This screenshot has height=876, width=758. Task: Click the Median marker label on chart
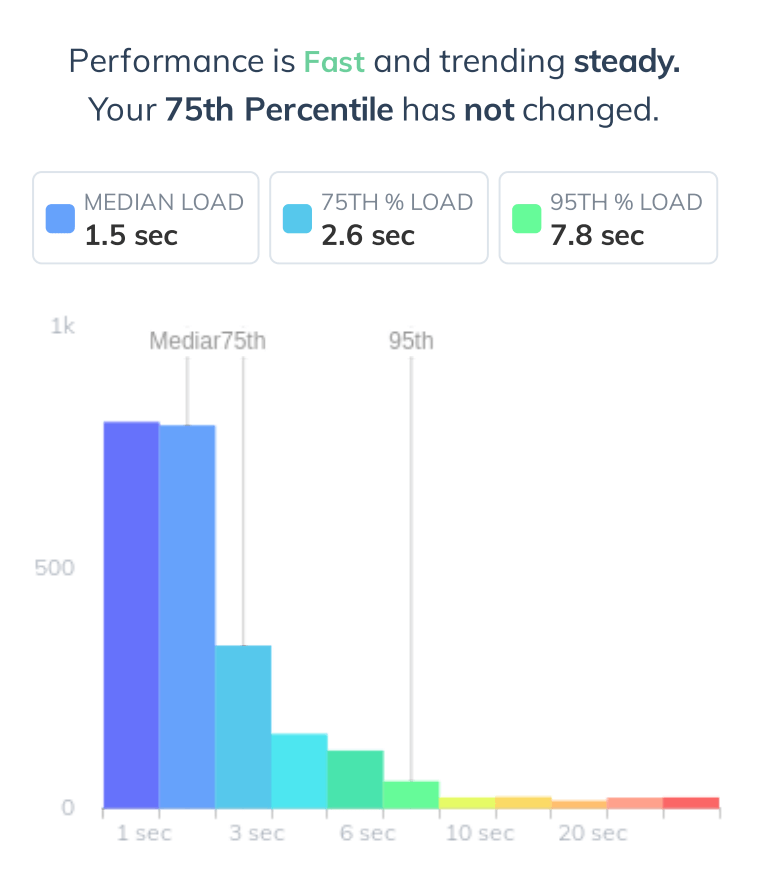click(x=183, y=341)
